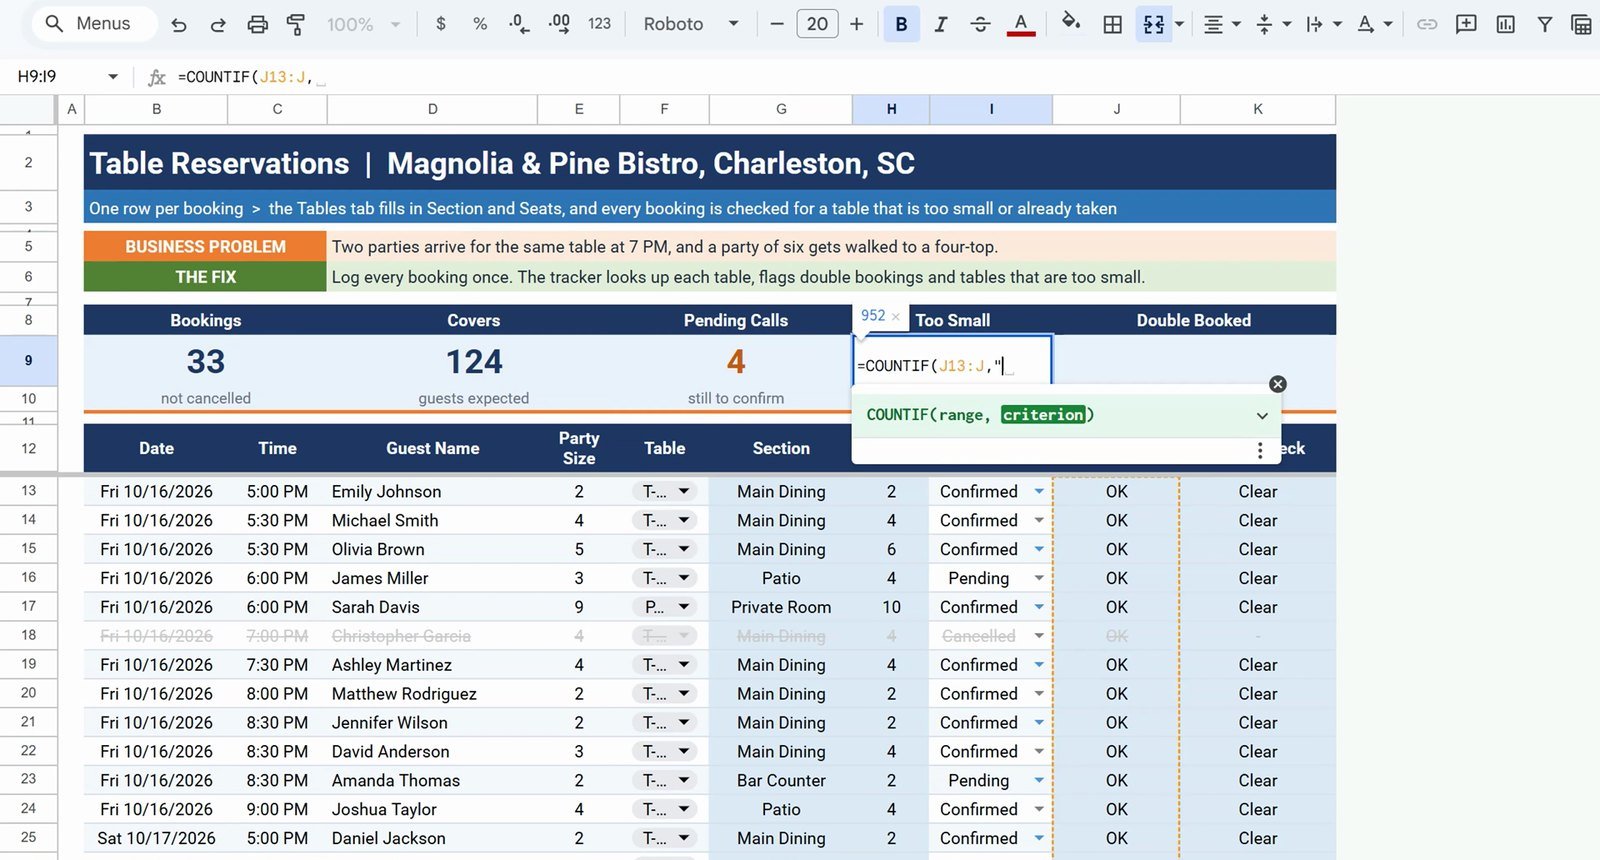The width and height of the screenshot is (1600, 860).
Task: Open the horizontal align dropdown
Action: 1222,24
